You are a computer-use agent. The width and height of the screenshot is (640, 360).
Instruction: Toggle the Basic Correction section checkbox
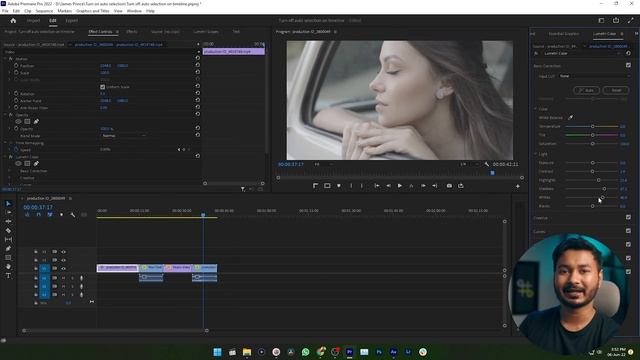[x=628, y=65]
